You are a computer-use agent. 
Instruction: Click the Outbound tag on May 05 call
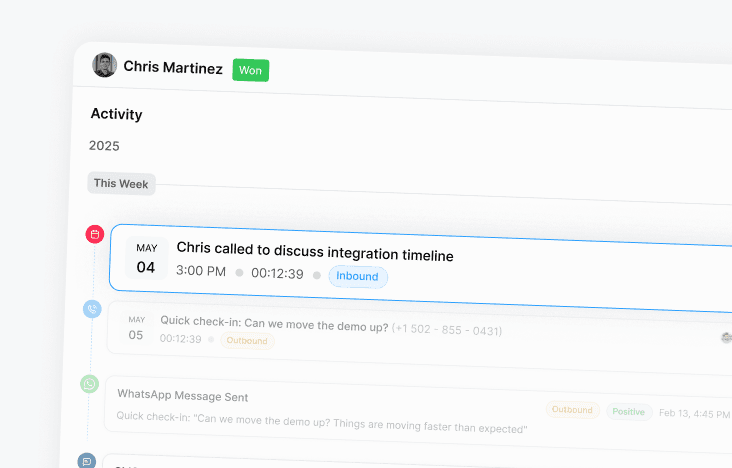coord(247,340)
